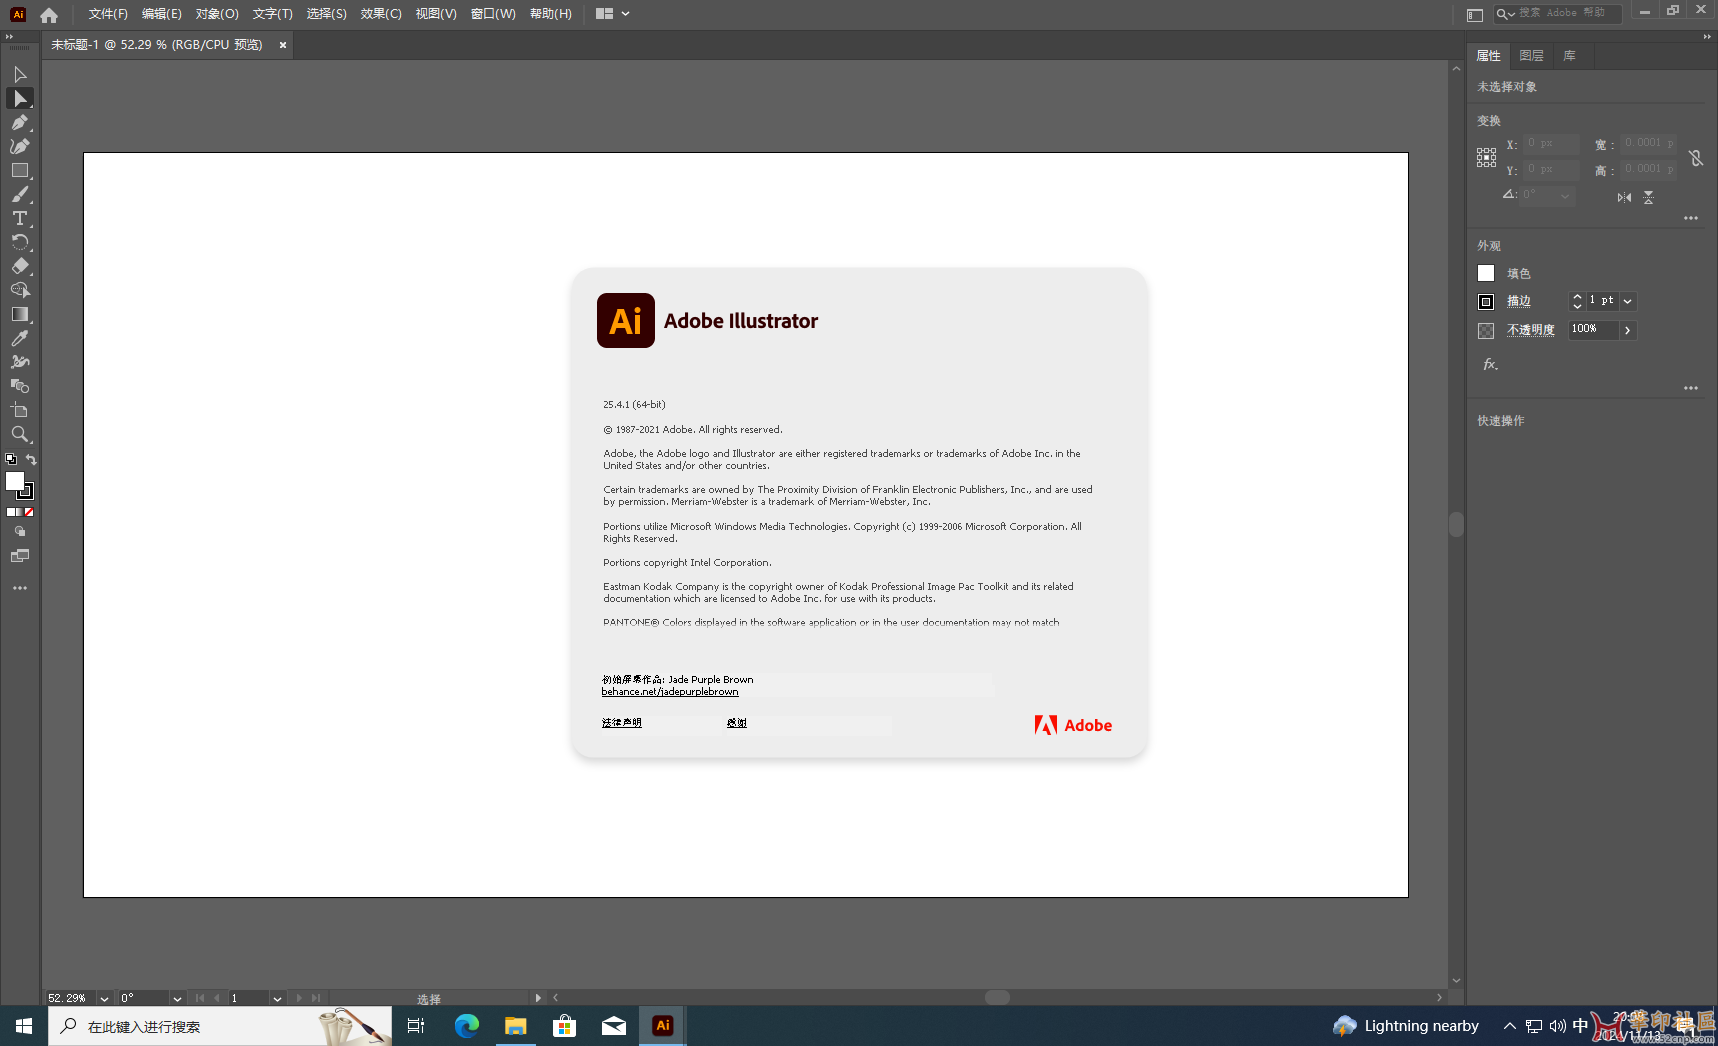
Task: Click 描边 stroke label link
Action: pos(1519,301)
